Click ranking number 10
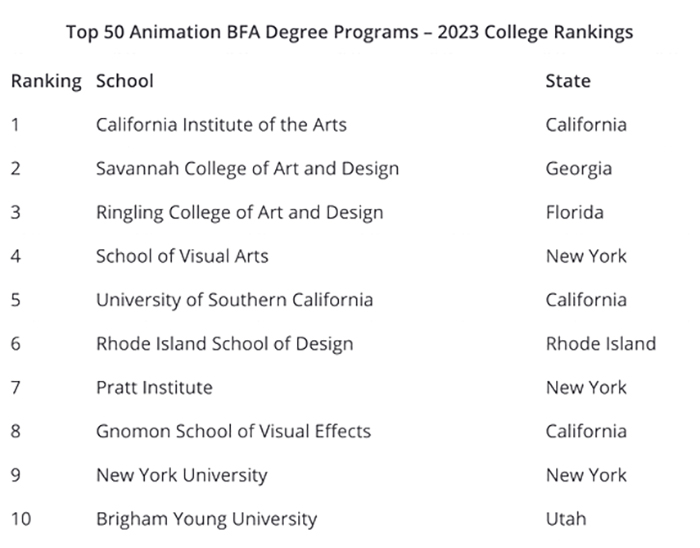700x548 pixels. pyautogui.click(x=21, y=519)
